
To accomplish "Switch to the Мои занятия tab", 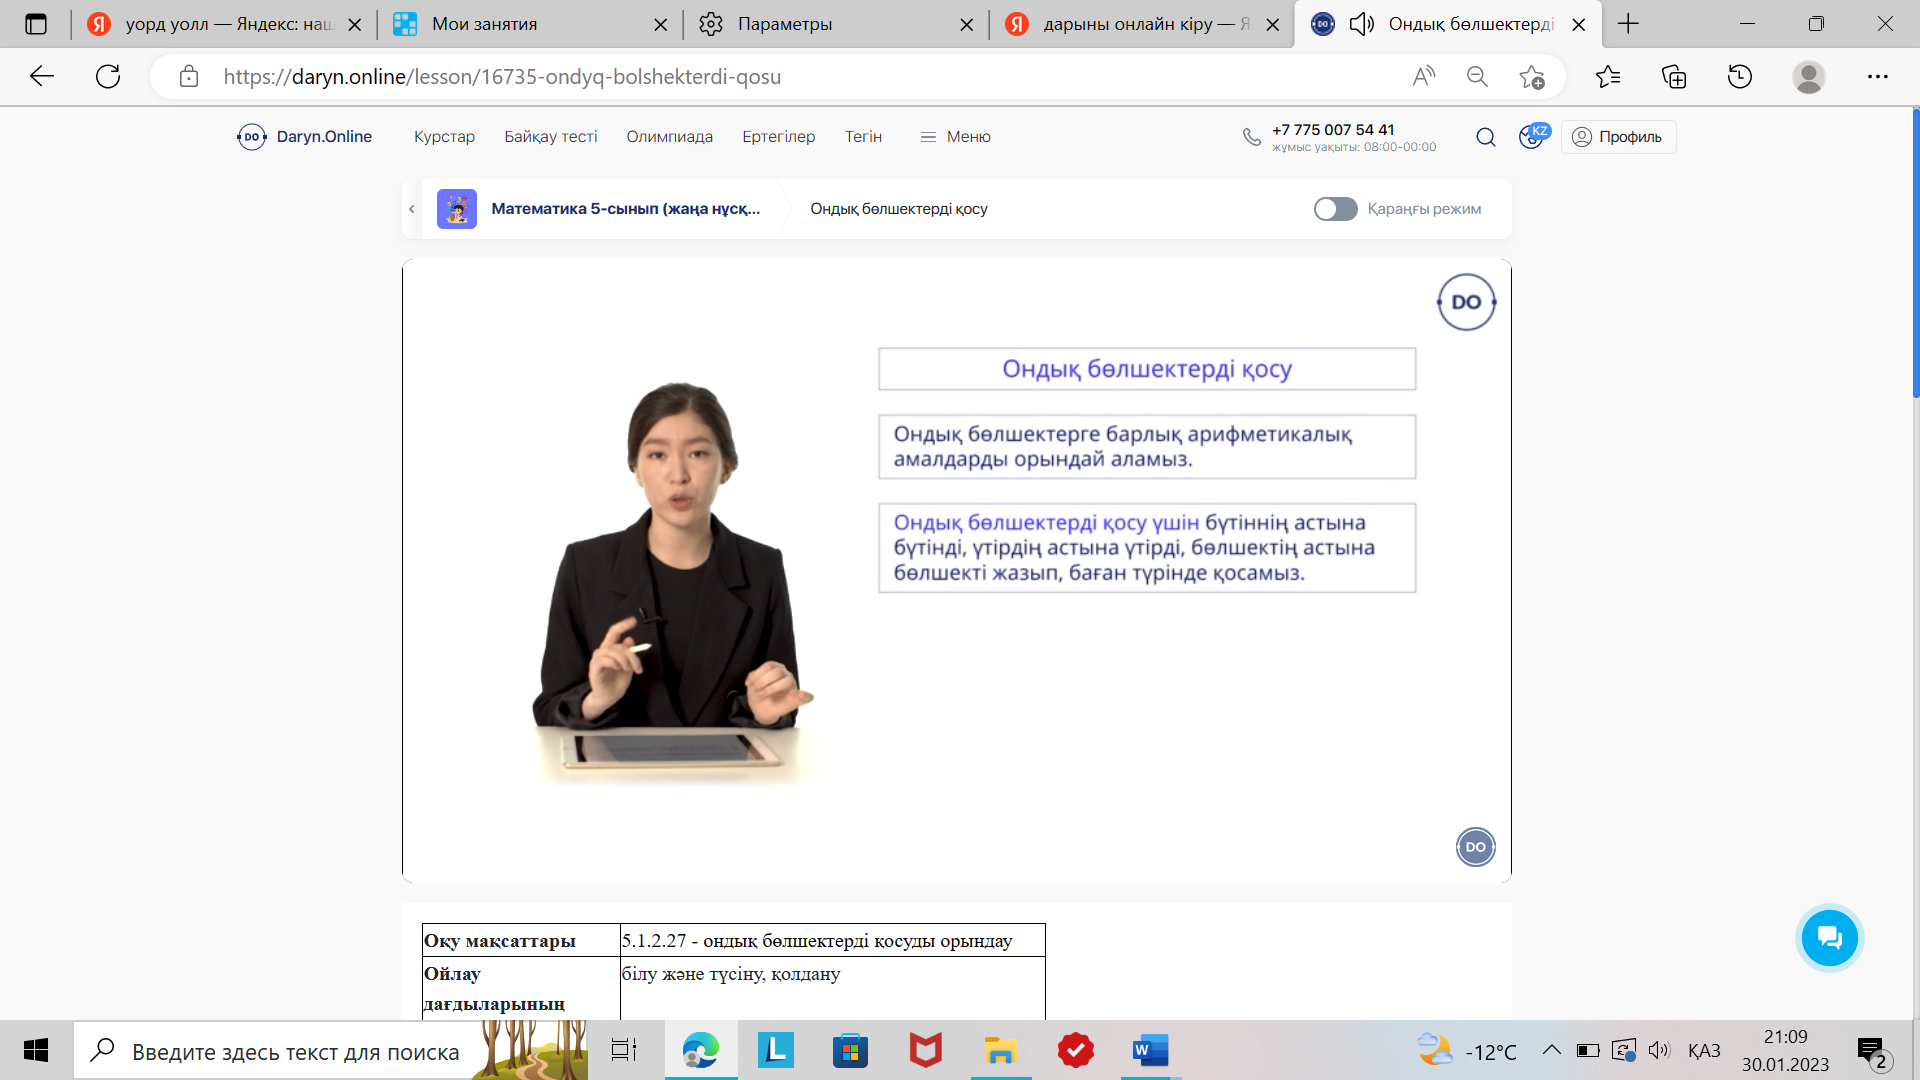I will coord(485,24).
